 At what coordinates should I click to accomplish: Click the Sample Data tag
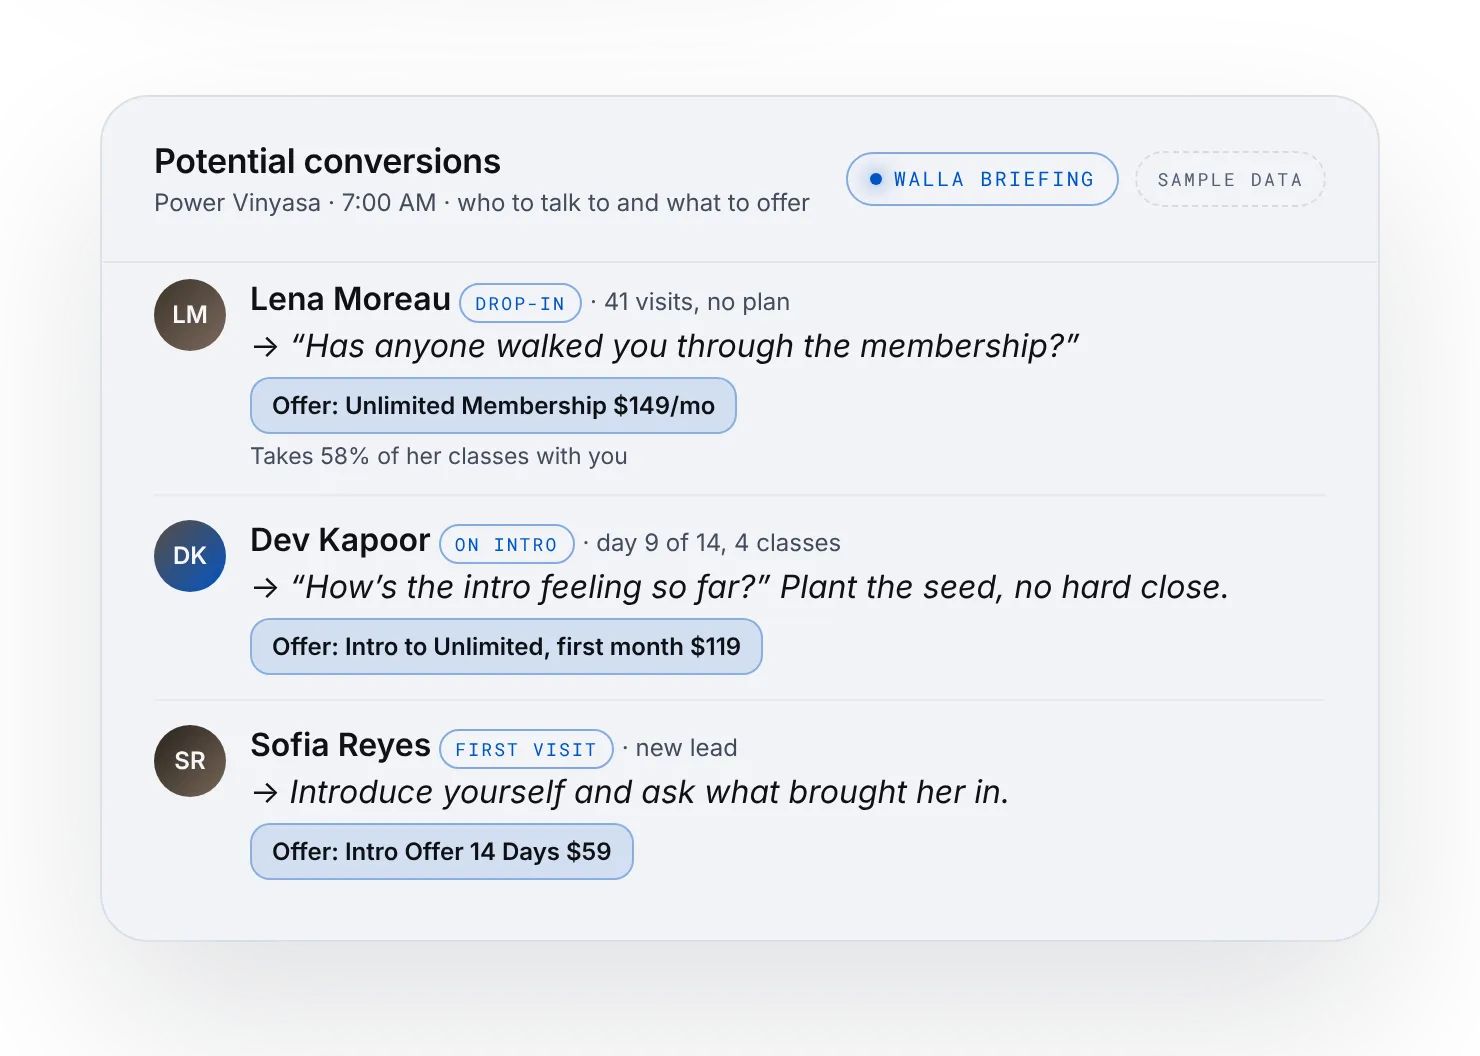tap(1230, 179)
